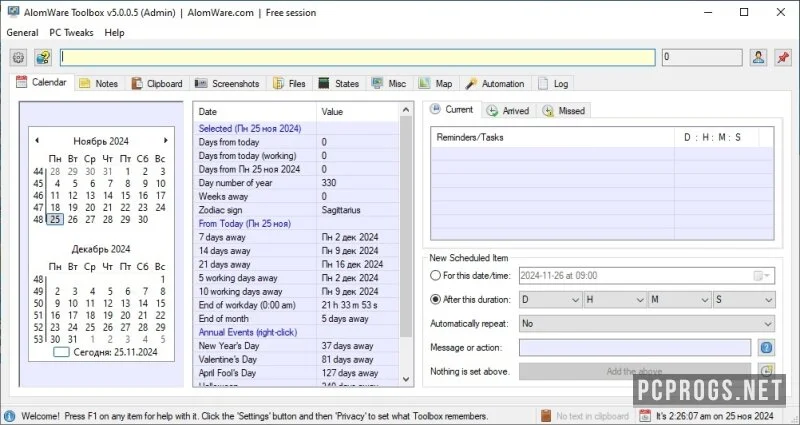800x425 pixels.
Task: Open the Help menu
Action: 114,33
